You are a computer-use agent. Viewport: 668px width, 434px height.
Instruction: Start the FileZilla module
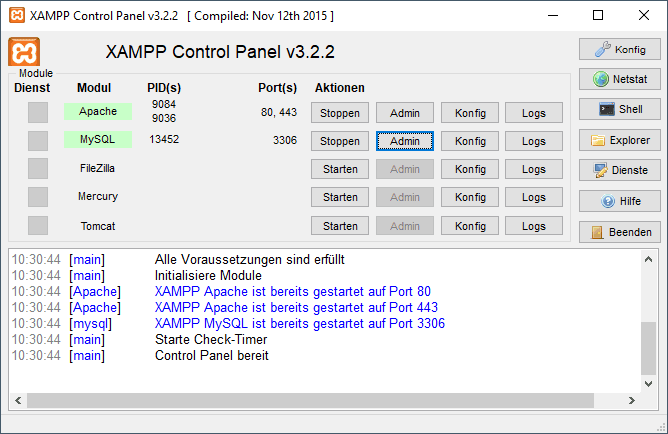click(x=340, y=169)
